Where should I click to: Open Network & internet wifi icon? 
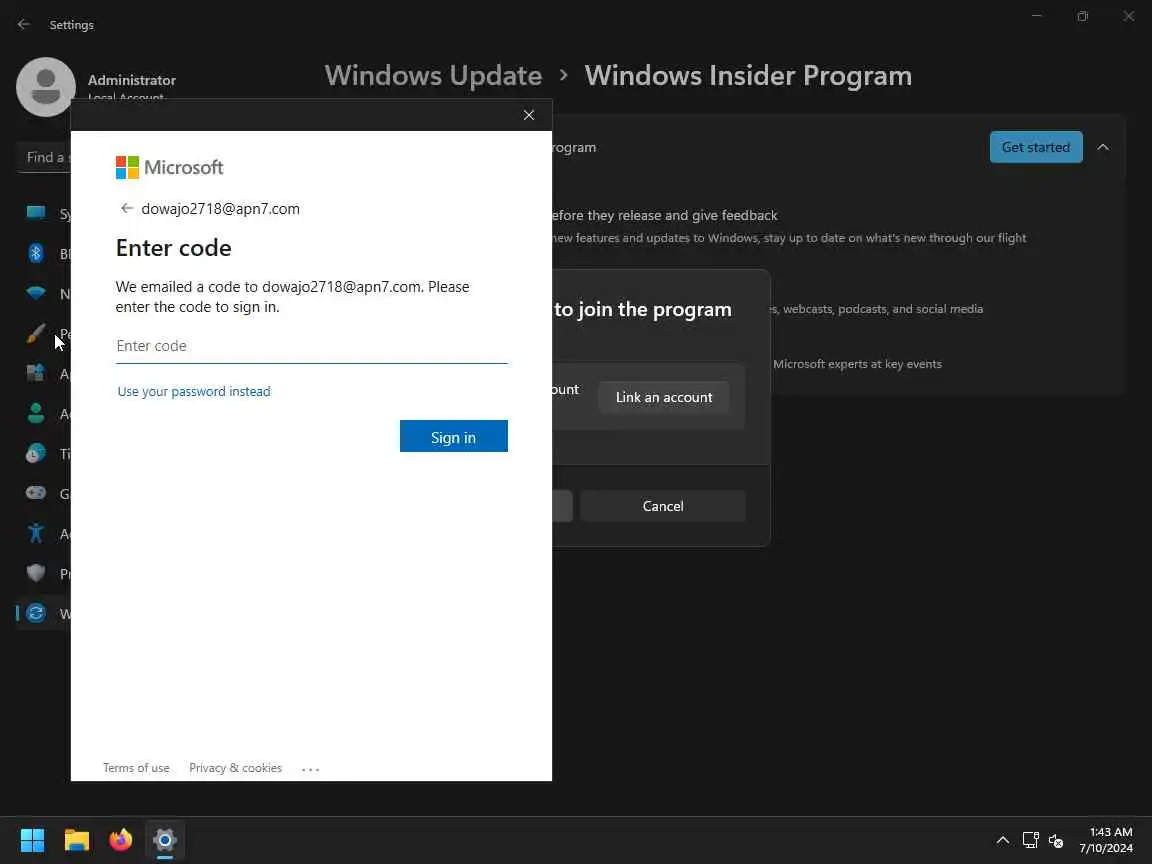35,293
